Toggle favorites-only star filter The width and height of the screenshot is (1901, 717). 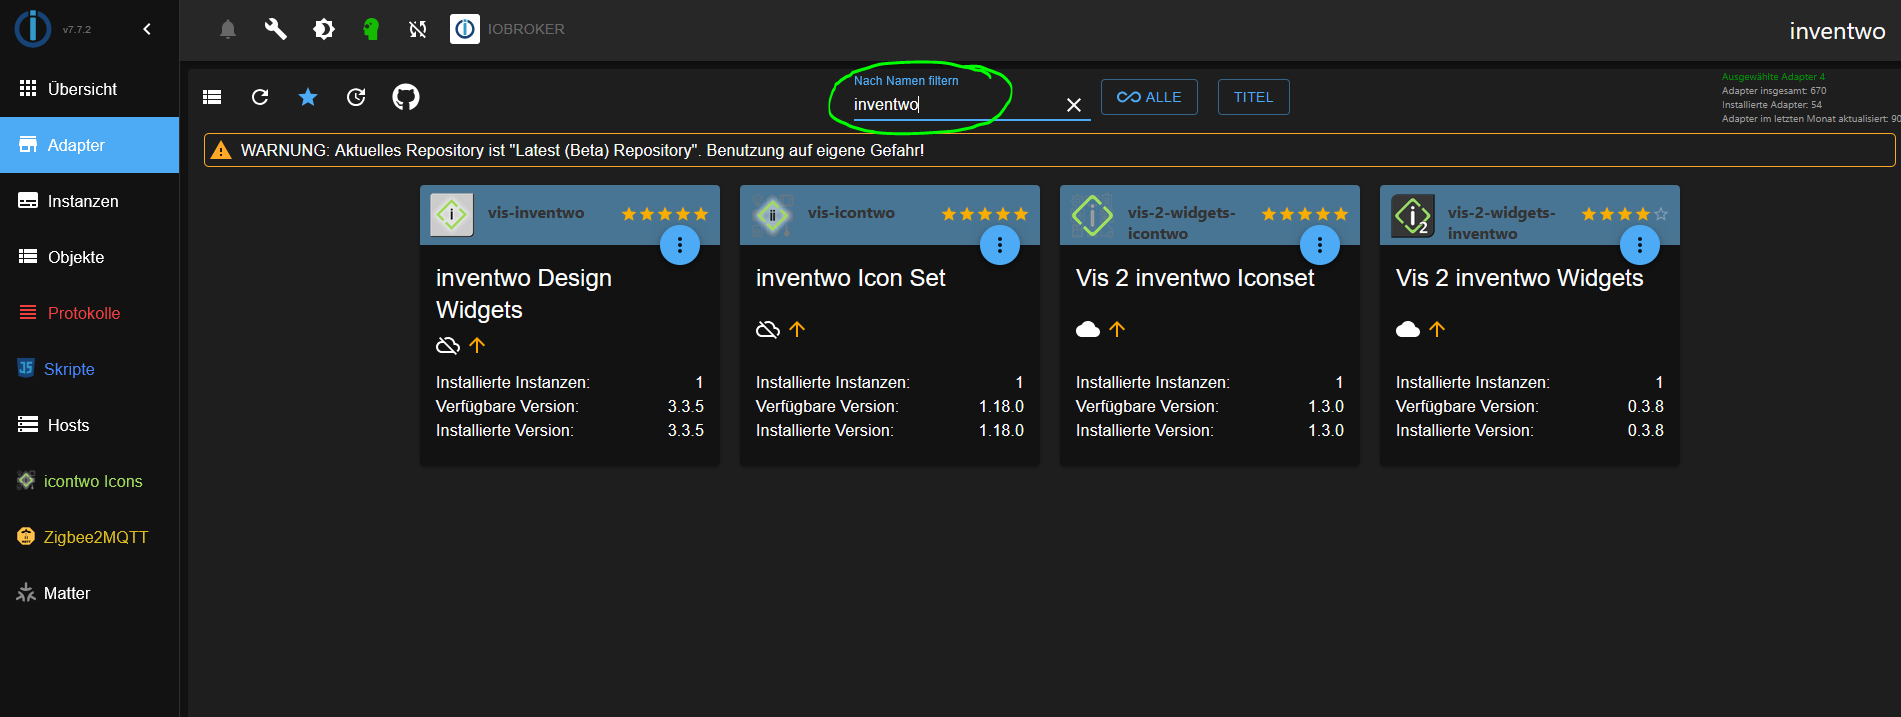[x=308, y=97]
